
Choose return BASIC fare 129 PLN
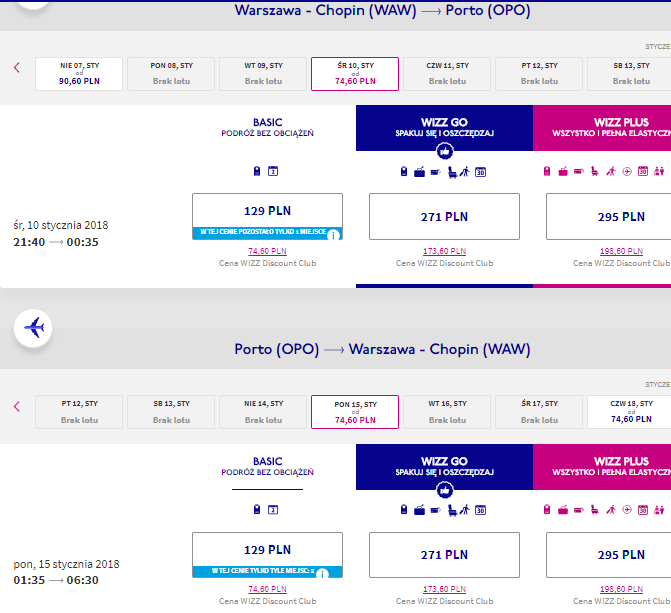click(x=267, y=555)
